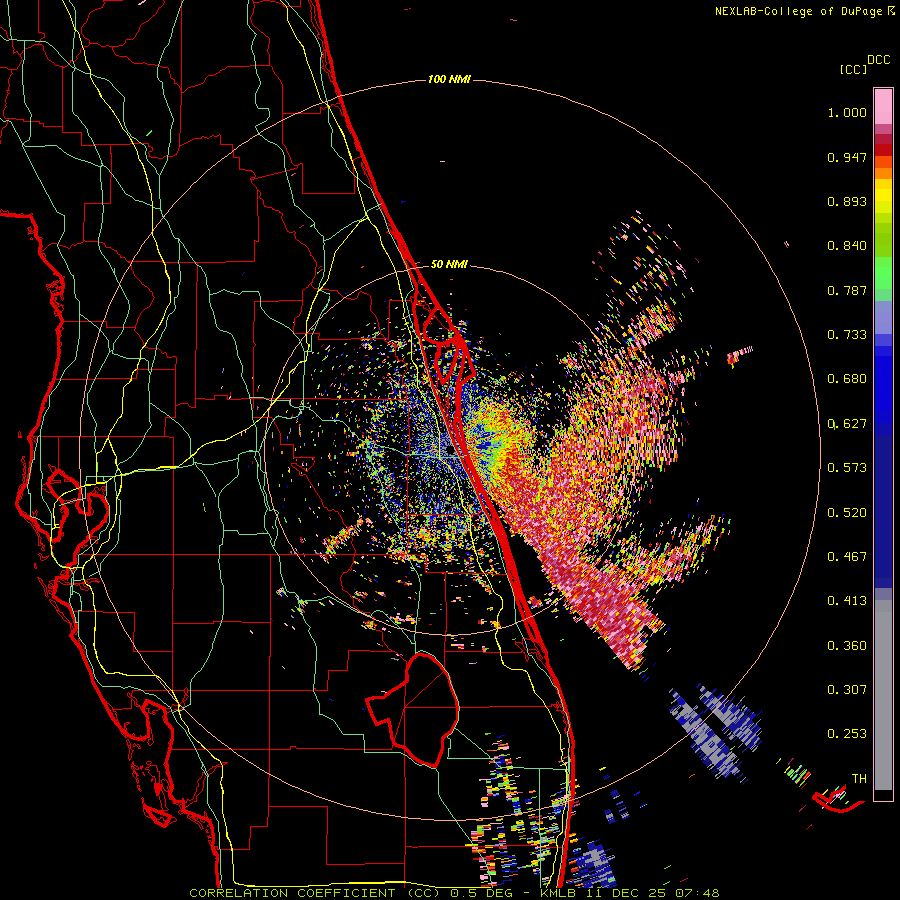
Task: Click the Grand Bahama island outline
Action: tap(839, 800)
